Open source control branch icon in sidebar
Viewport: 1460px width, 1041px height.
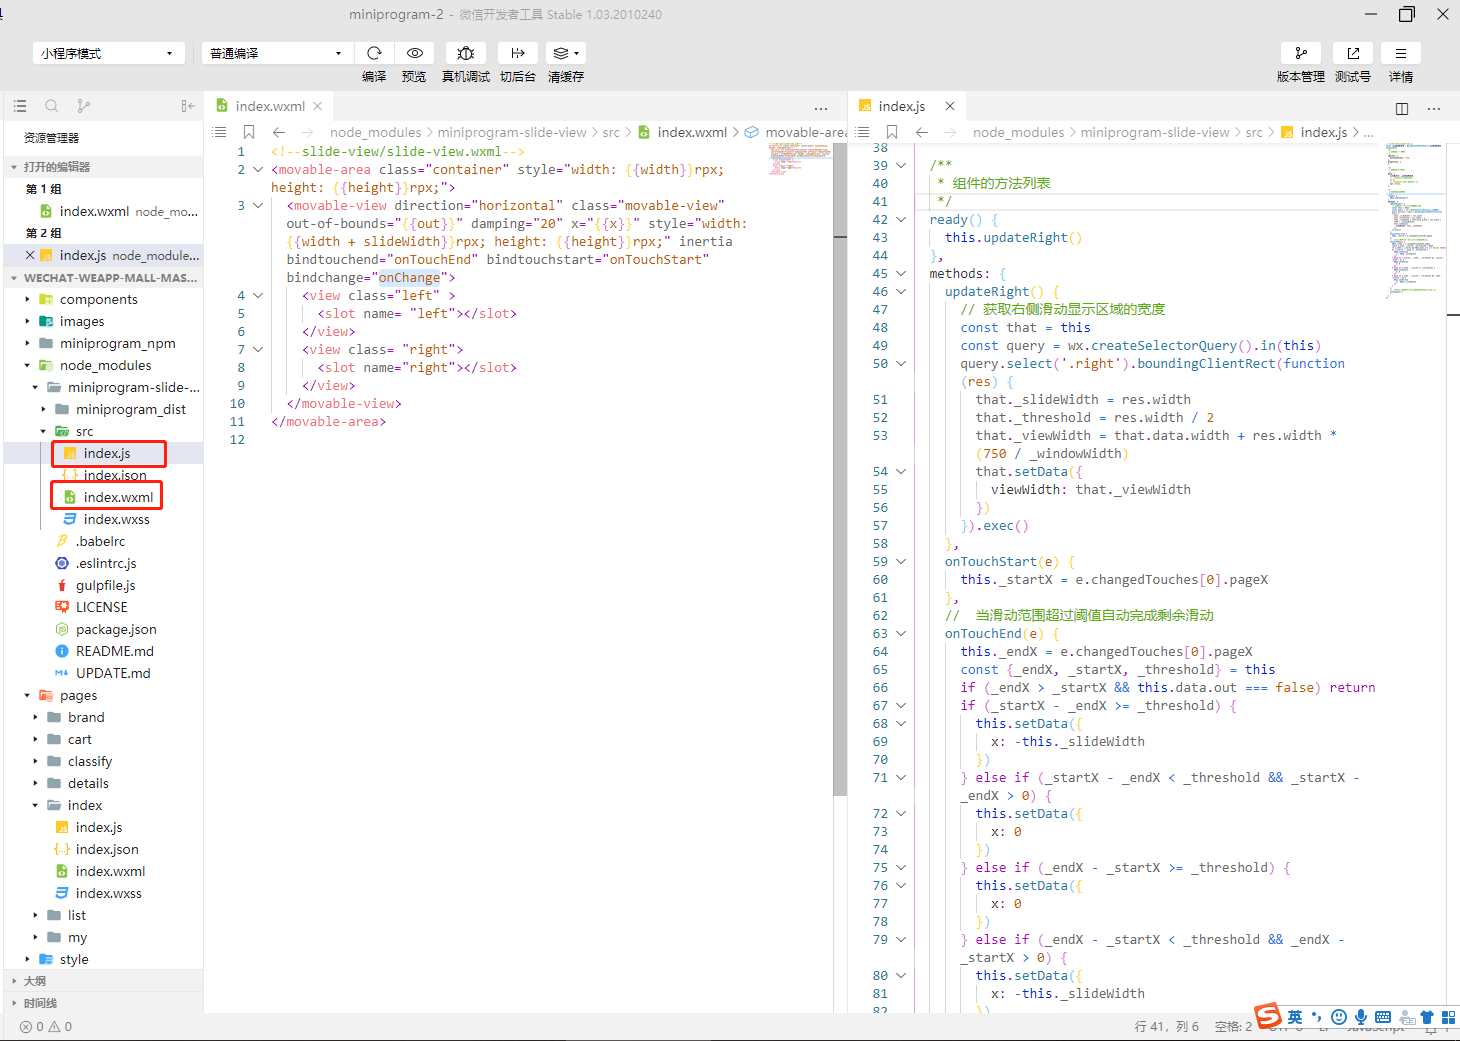(84, 106)
